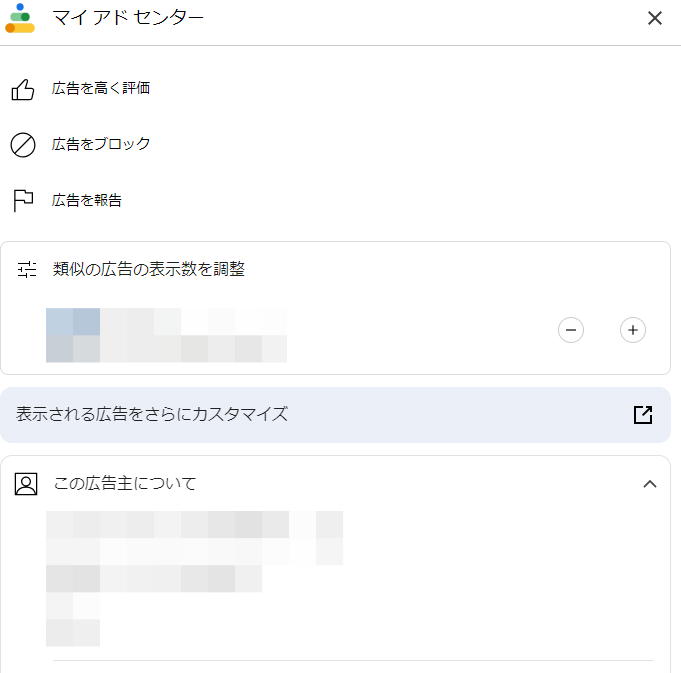Select the 広告をブロック option
Viewport: 681px width, 673px height.
[x=101, y=145]
